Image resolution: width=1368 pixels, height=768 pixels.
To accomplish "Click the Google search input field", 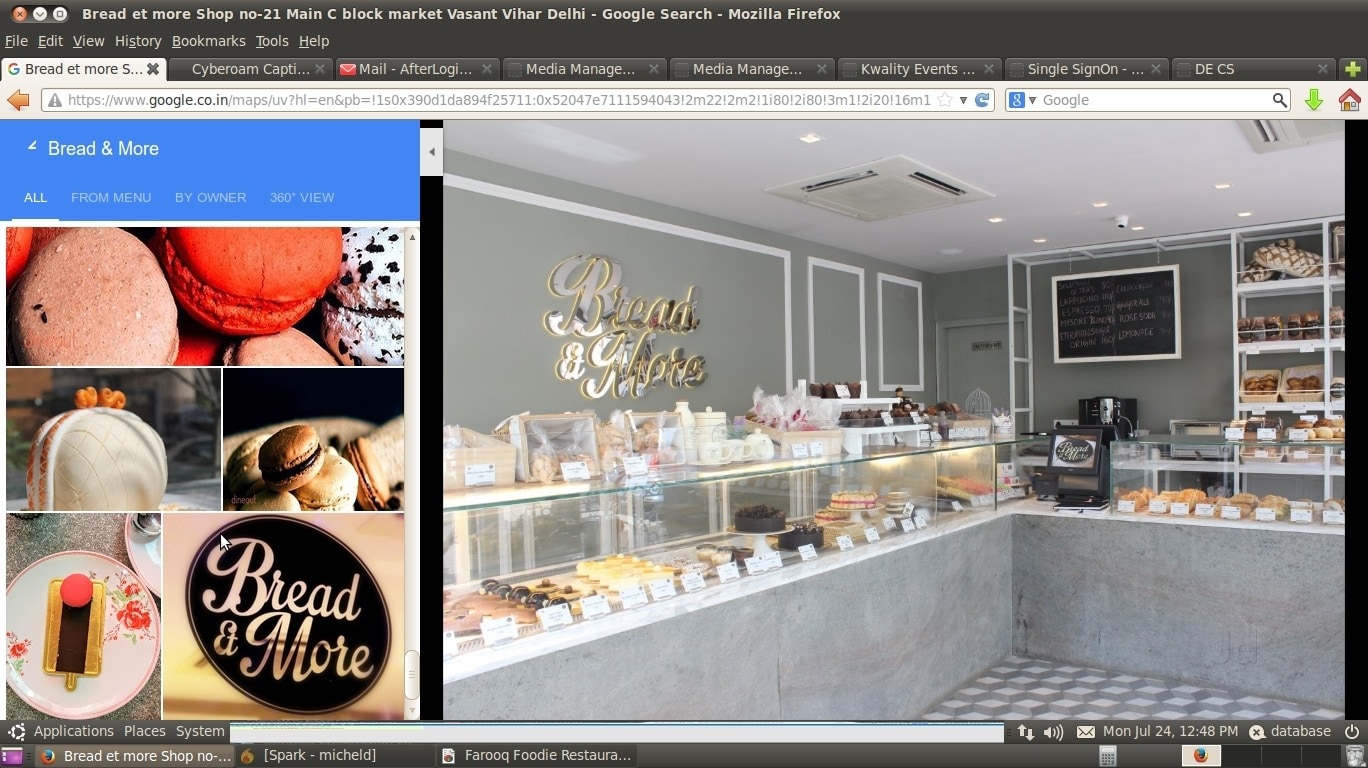I will [1155, 100].
